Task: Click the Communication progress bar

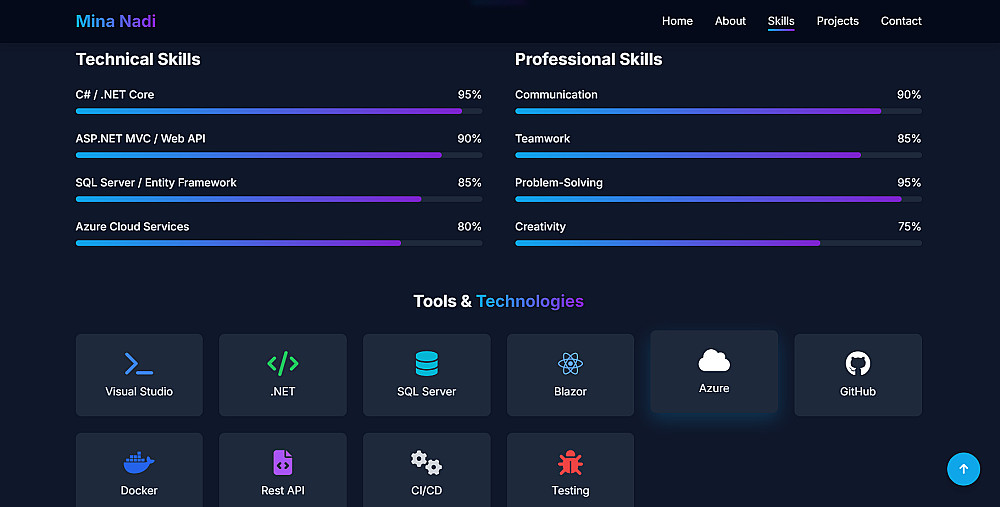Action: pos(718,111)
